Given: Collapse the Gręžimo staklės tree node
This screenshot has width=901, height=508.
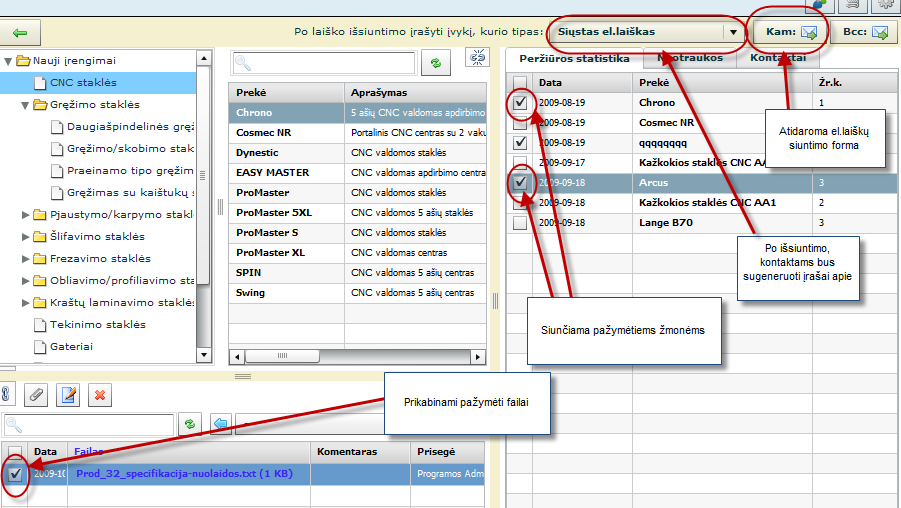Looking at the screenshot, I should tap(25, 105).
